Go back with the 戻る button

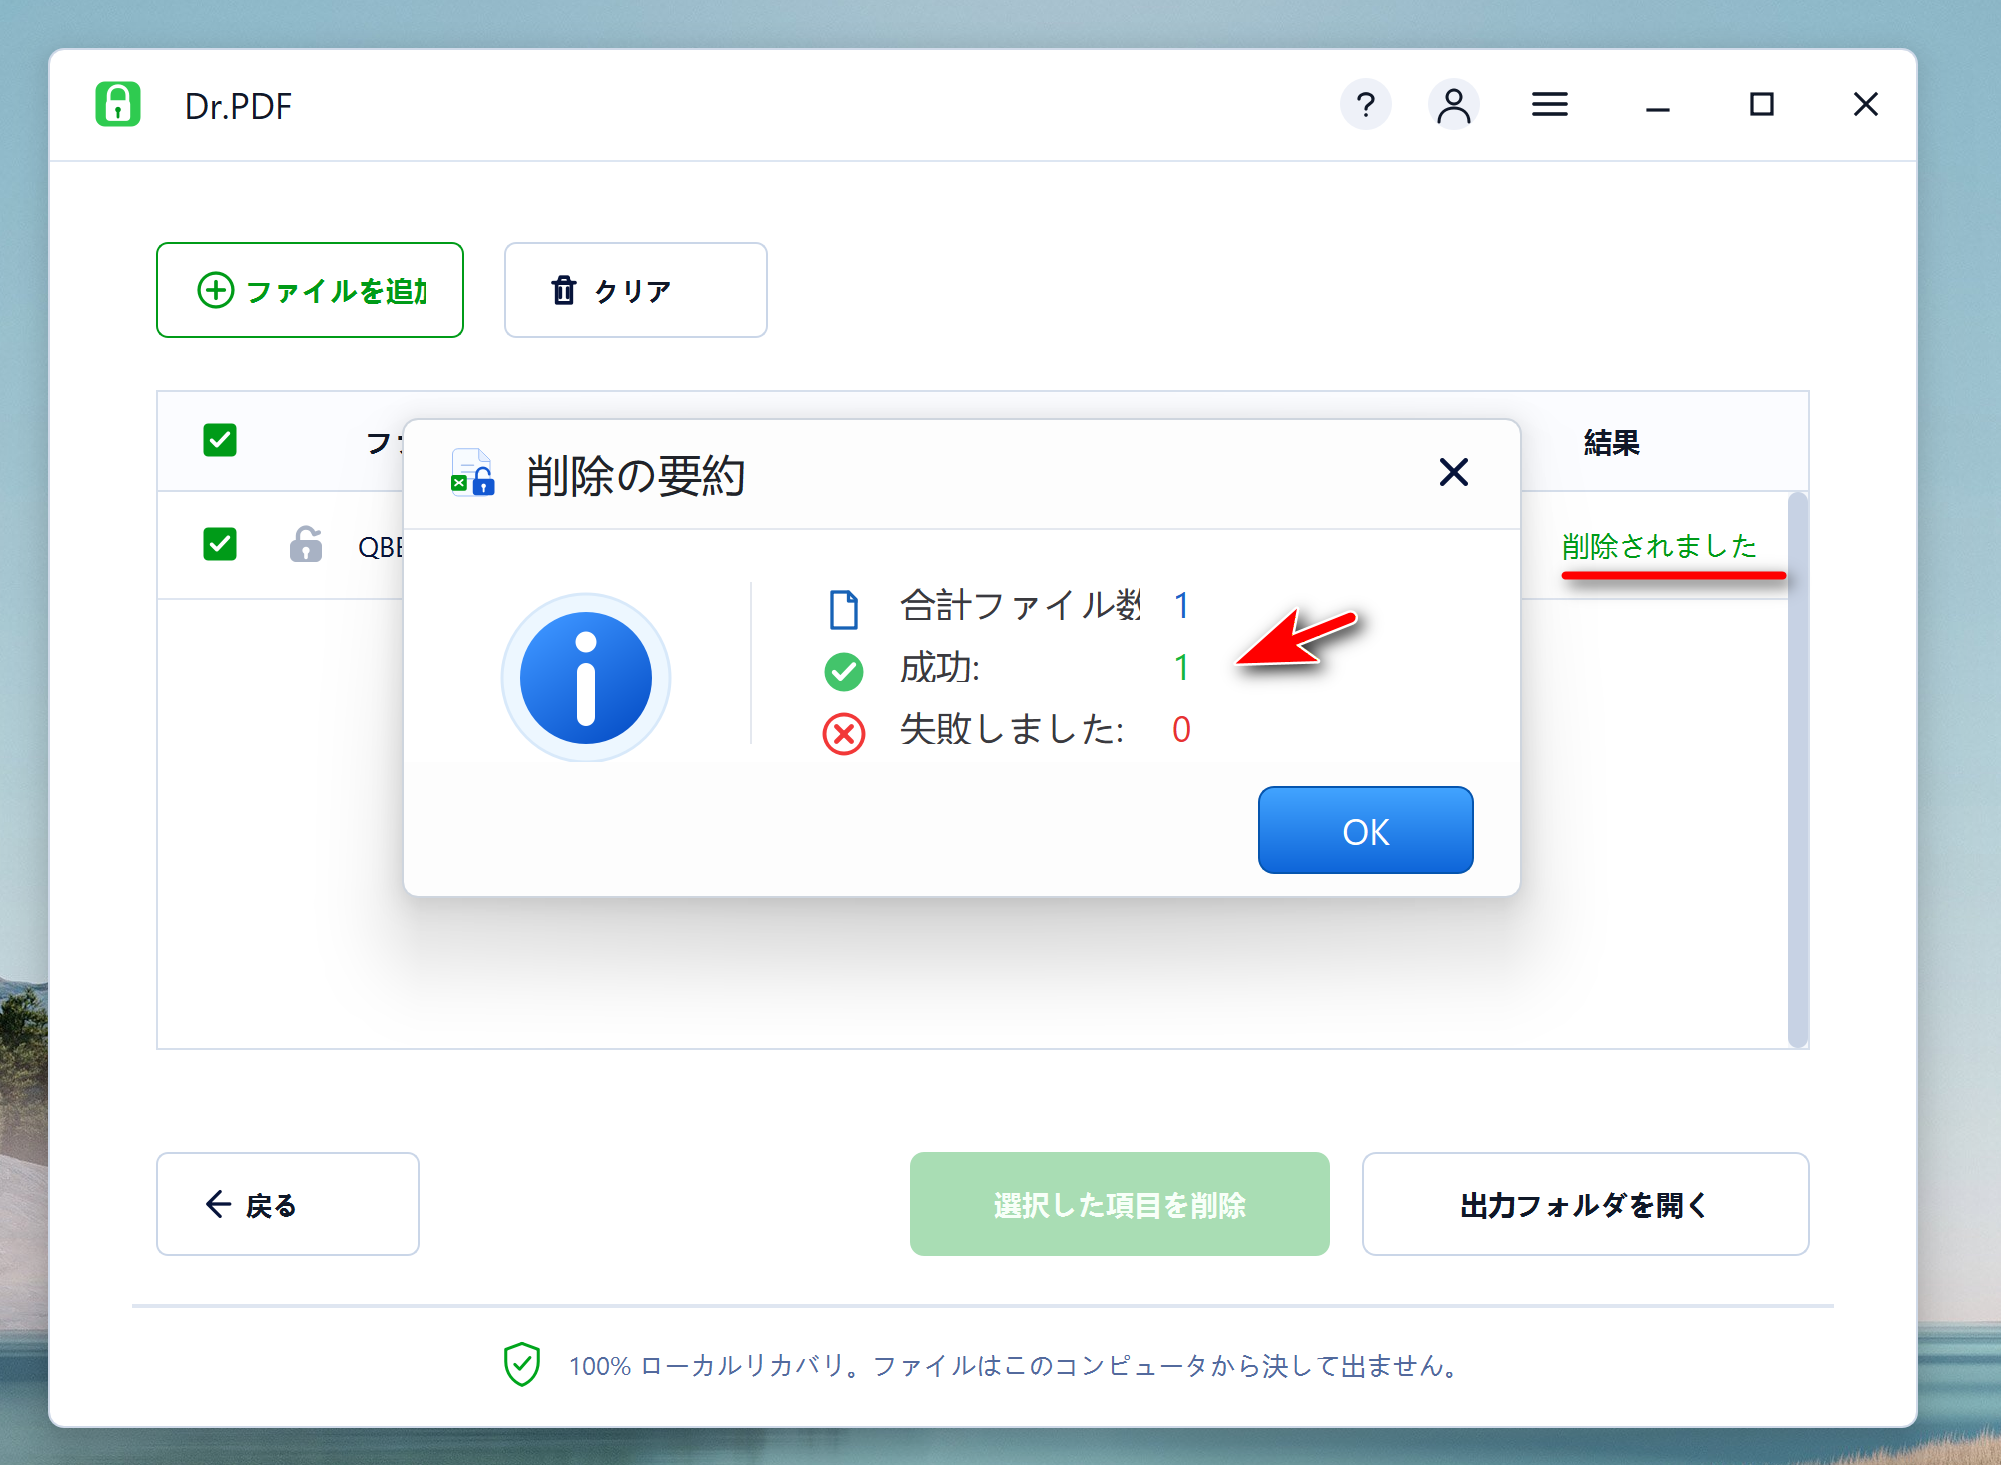click(288, 1204)
